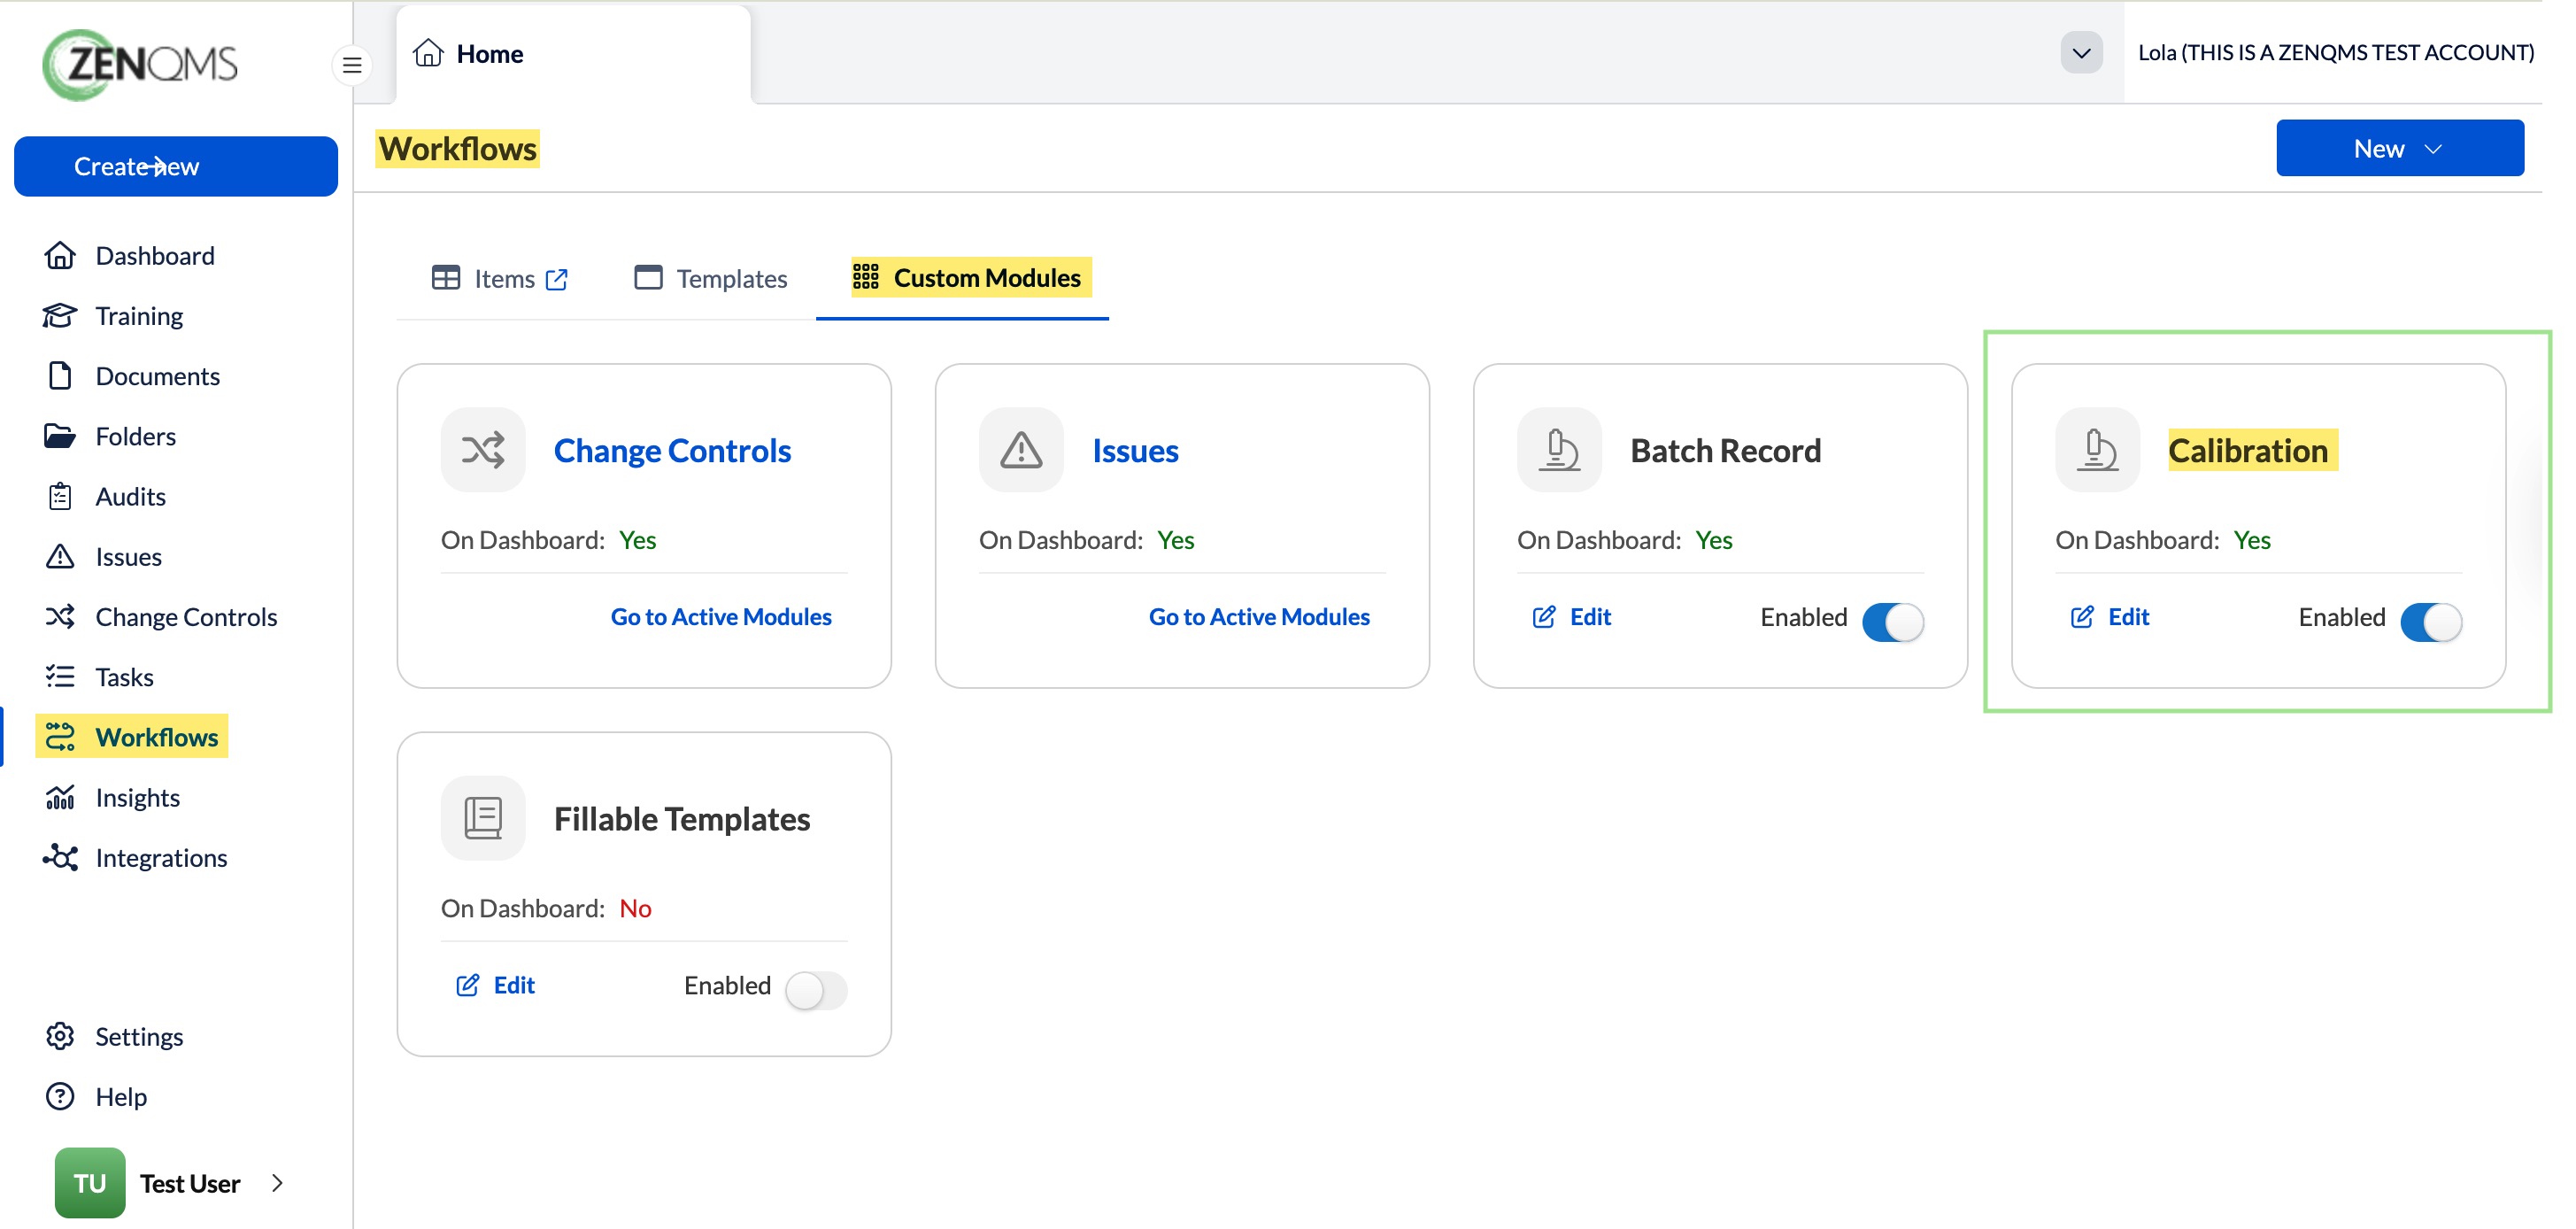Viewport: 2576px width, 1229px height.
Task: Click the Calibration microscope icon
Action: (2097, 449)
